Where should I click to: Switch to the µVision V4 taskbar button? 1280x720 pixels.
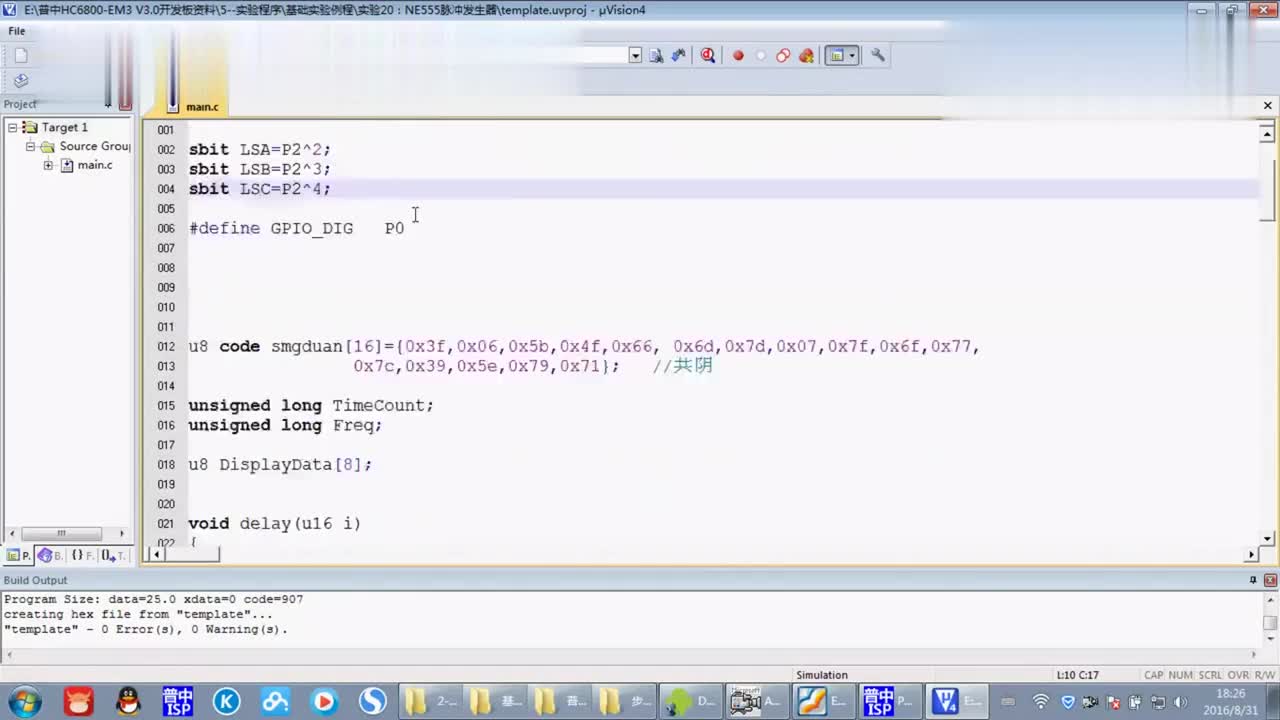point(958,702)
